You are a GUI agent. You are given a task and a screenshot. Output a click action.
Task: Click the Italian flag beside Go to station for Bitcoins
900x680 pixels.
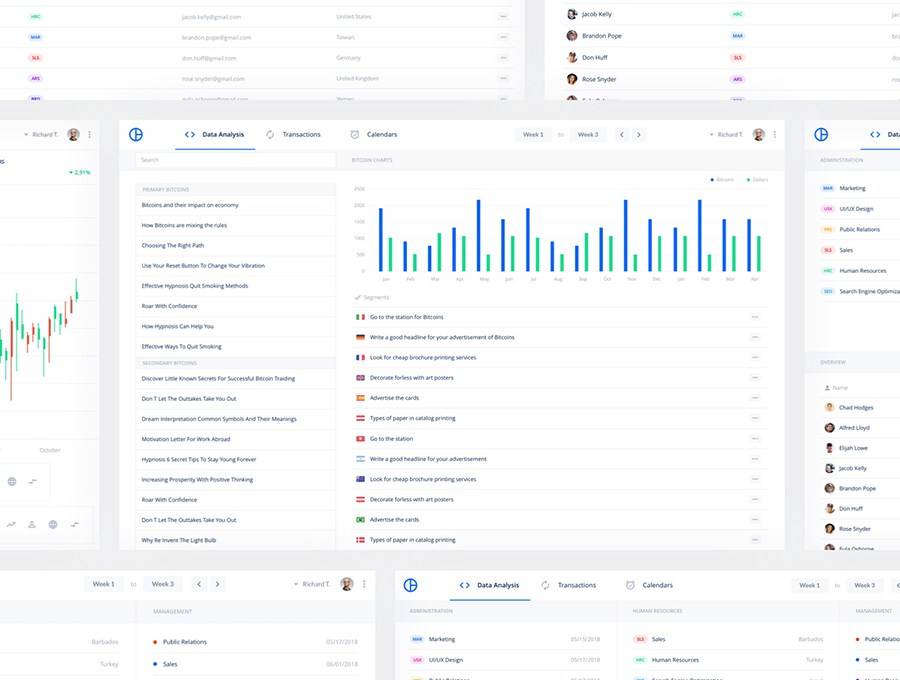360,317
